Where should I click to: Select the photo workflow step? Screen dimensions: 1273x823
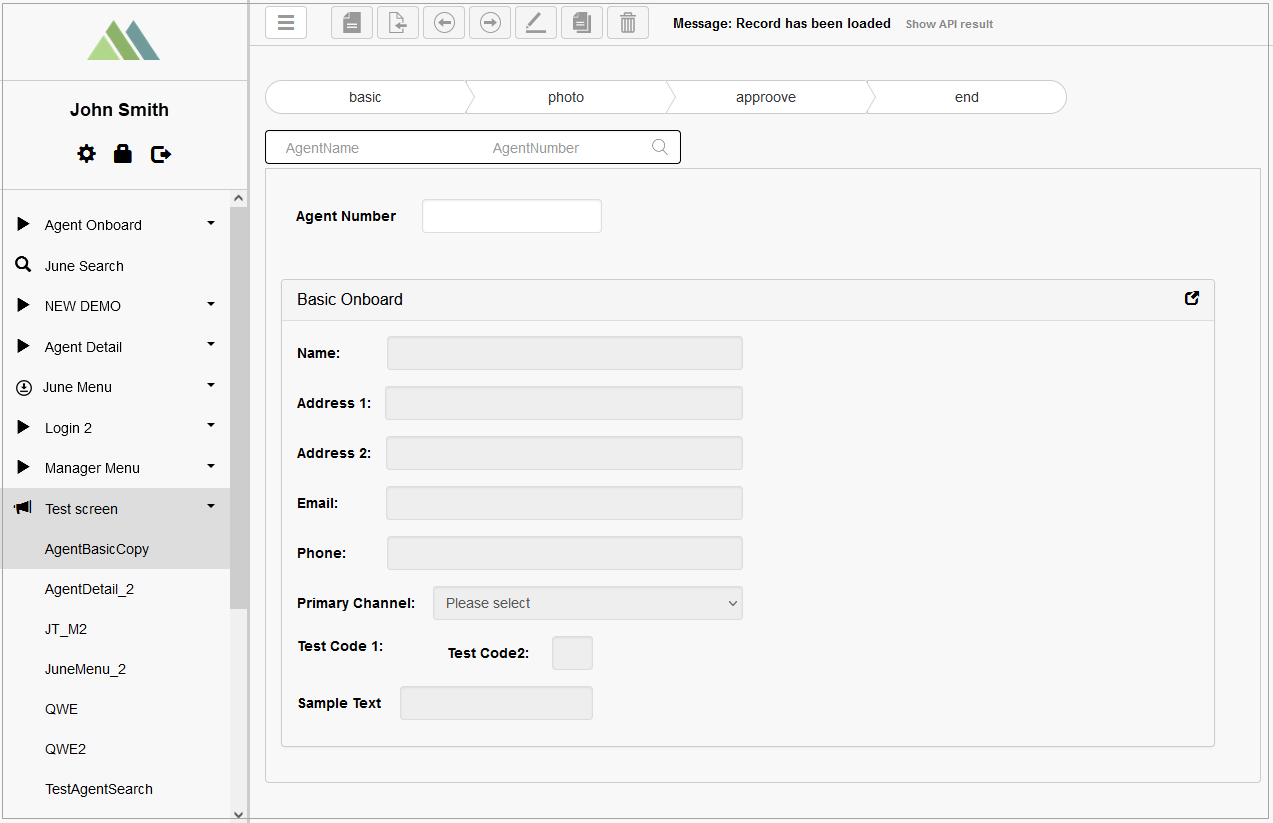pyautogui.click(x=566, y=97)
